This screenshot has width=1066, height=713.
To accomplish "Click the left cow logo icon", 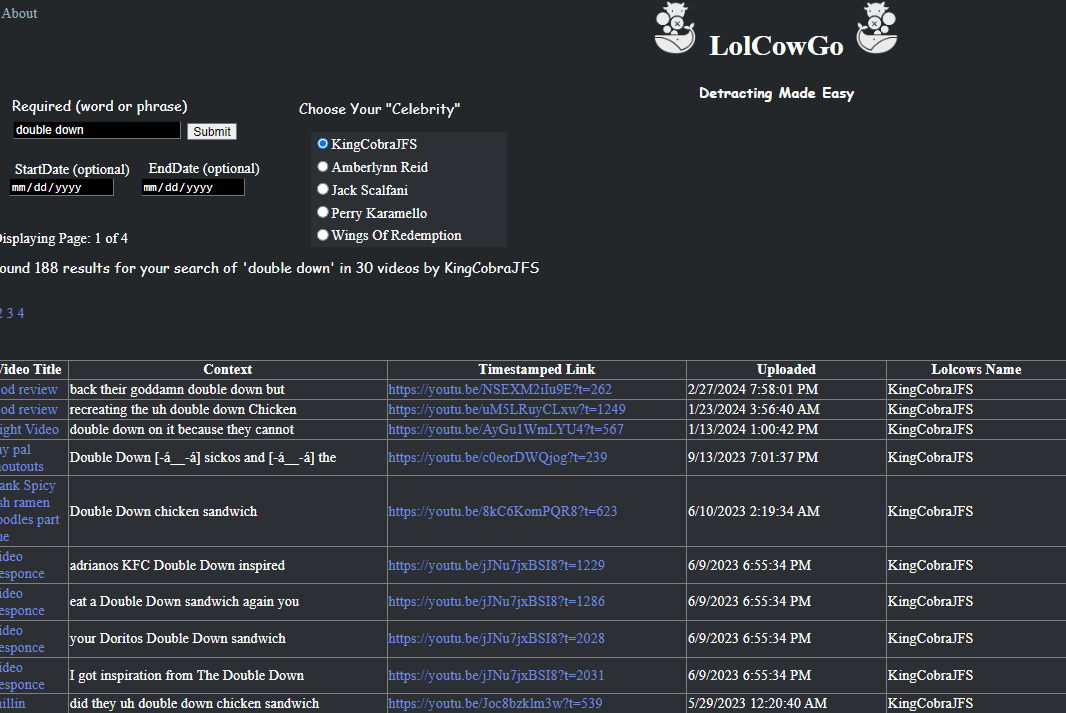I will pyautogui.click(x=674, y=28).
